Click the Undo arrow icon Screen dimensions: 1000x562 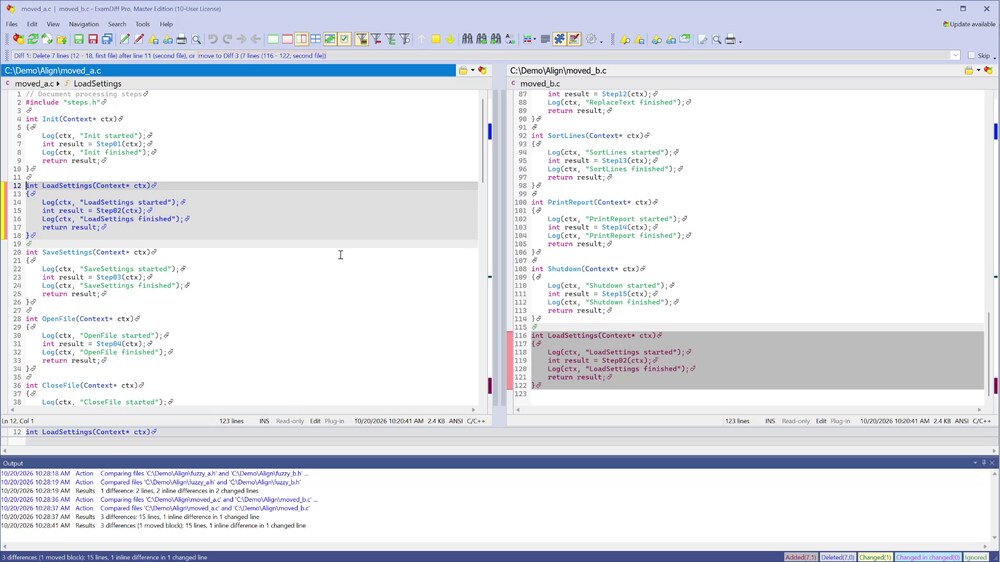pyautogui.click(x=212, y=40)
